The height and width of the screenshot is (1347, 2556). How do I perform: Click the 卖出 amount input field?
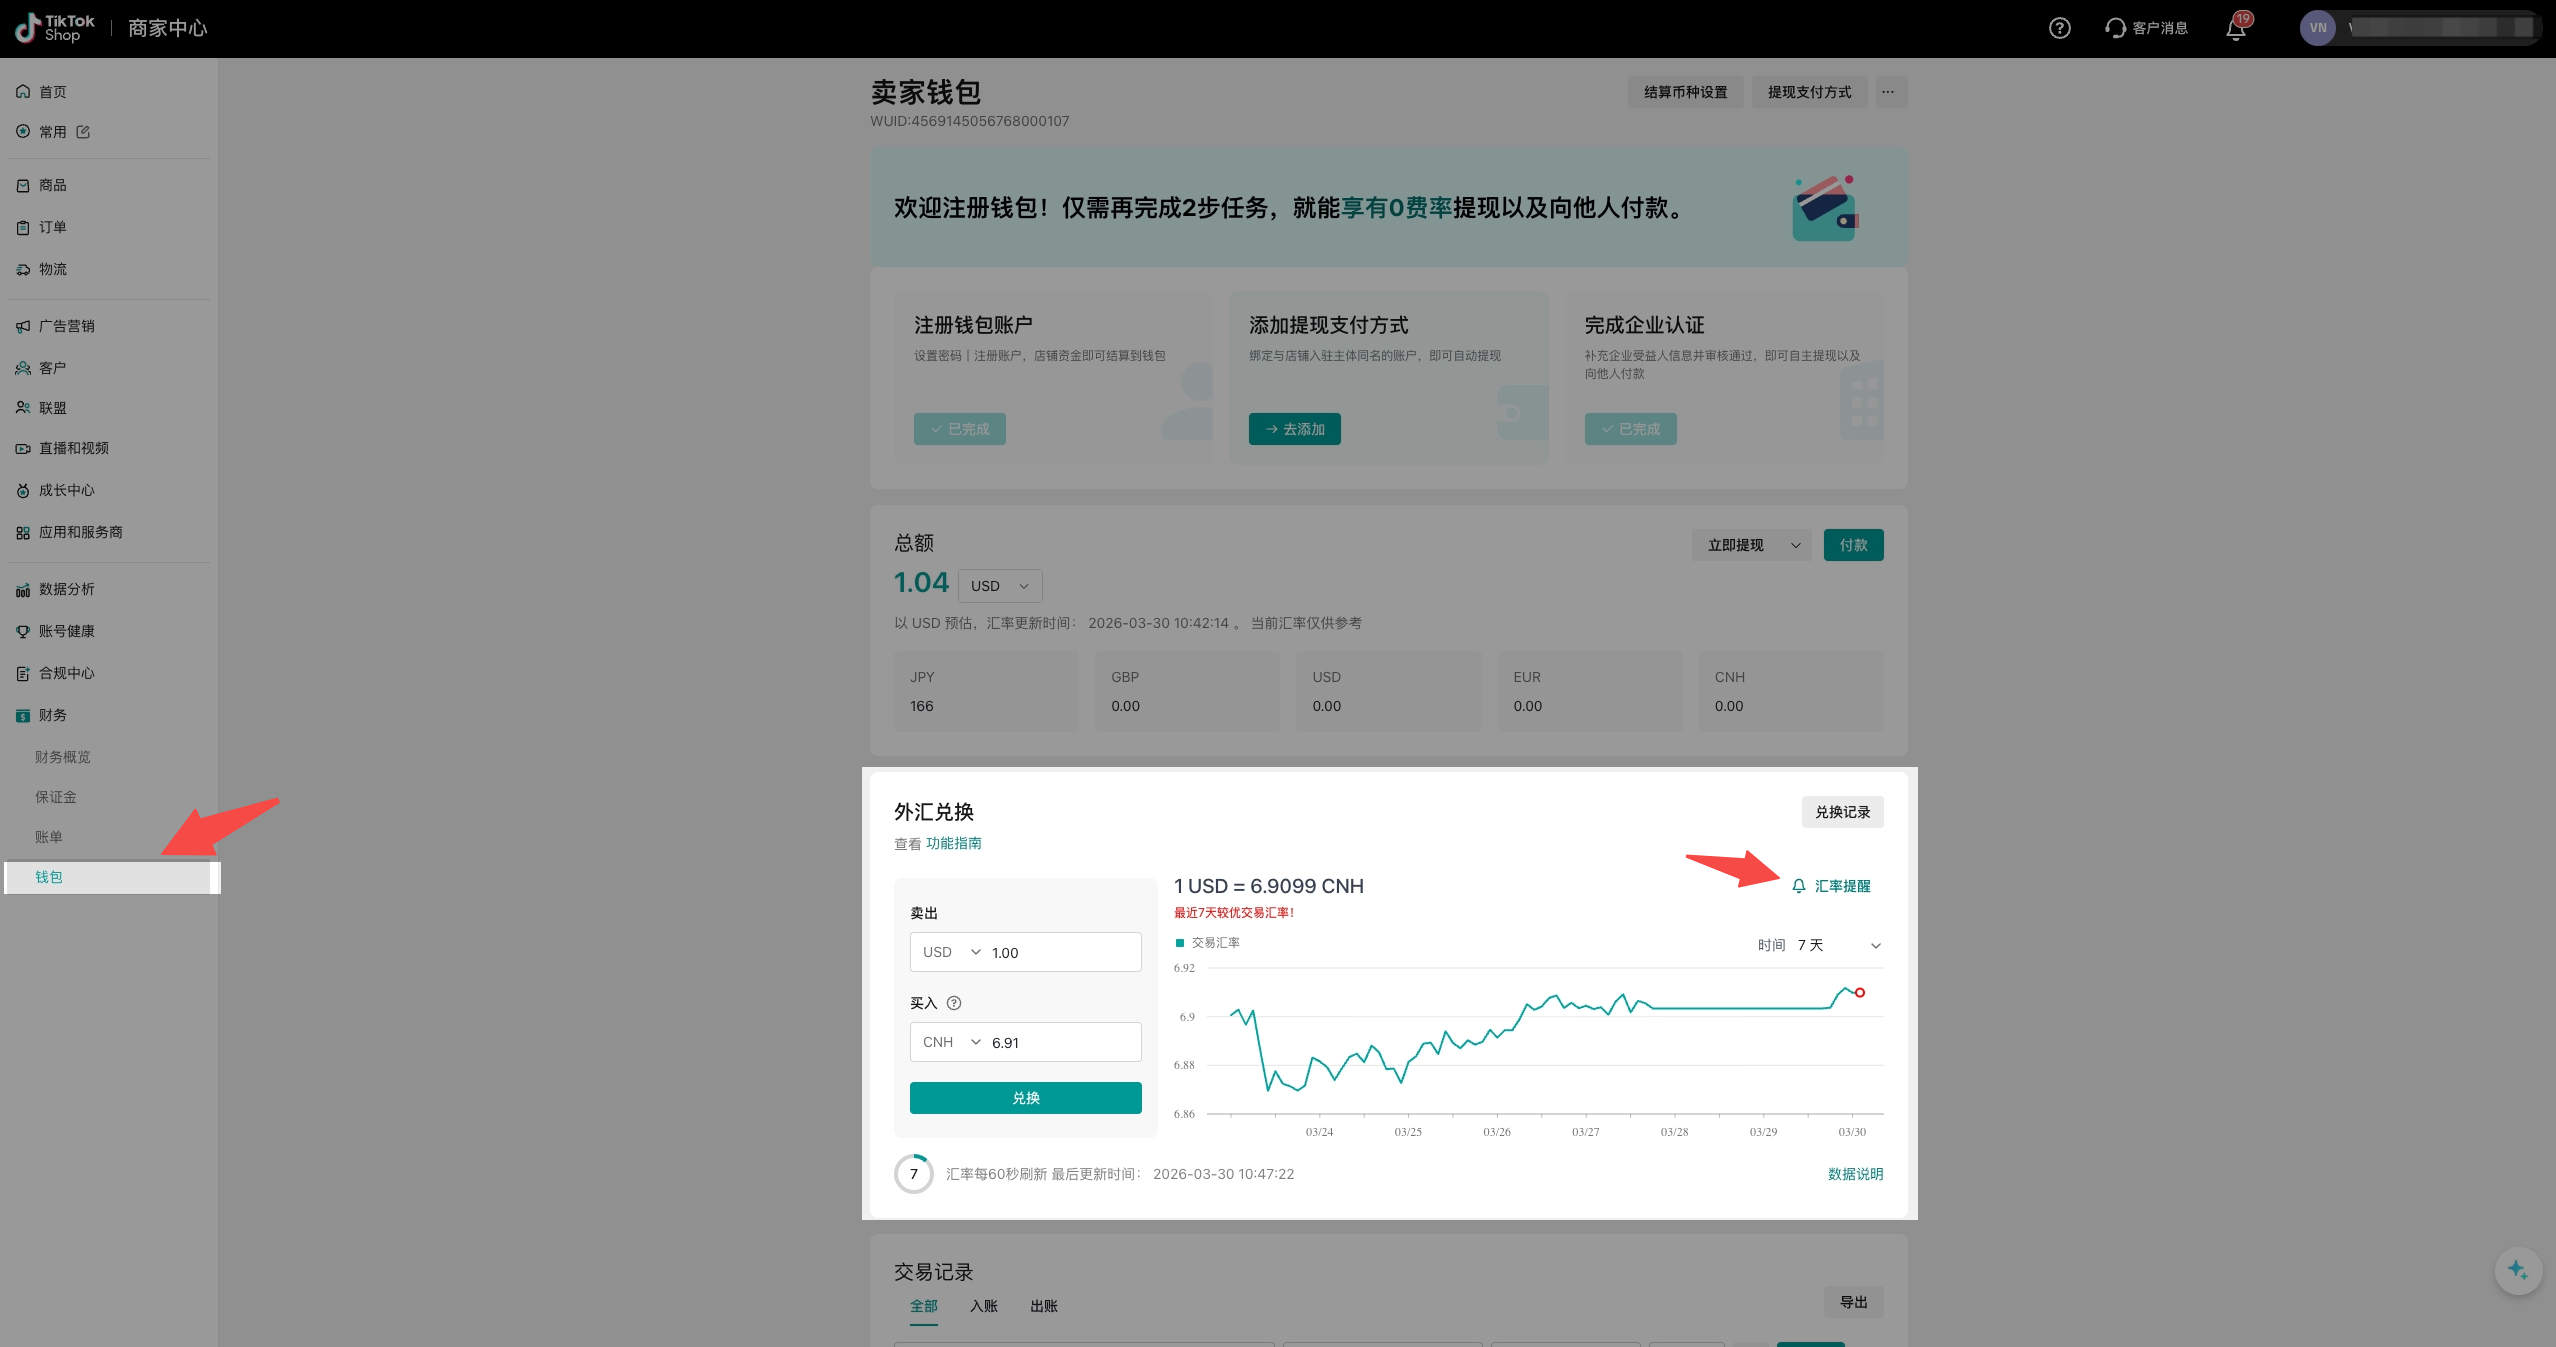1060,952
